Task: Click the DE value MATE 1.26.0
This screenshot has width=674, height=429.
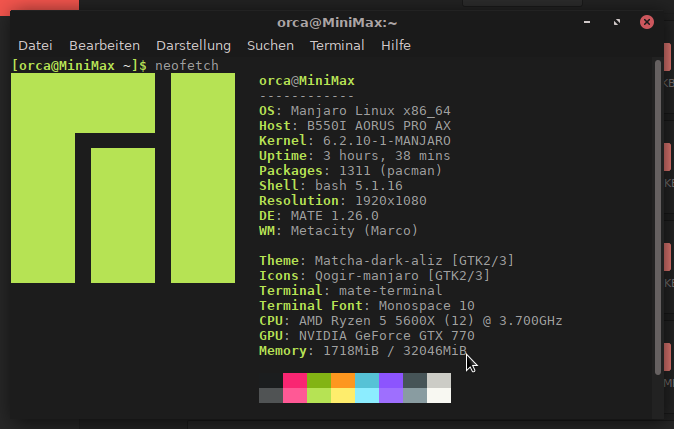Action: click(x=334, y=216)
